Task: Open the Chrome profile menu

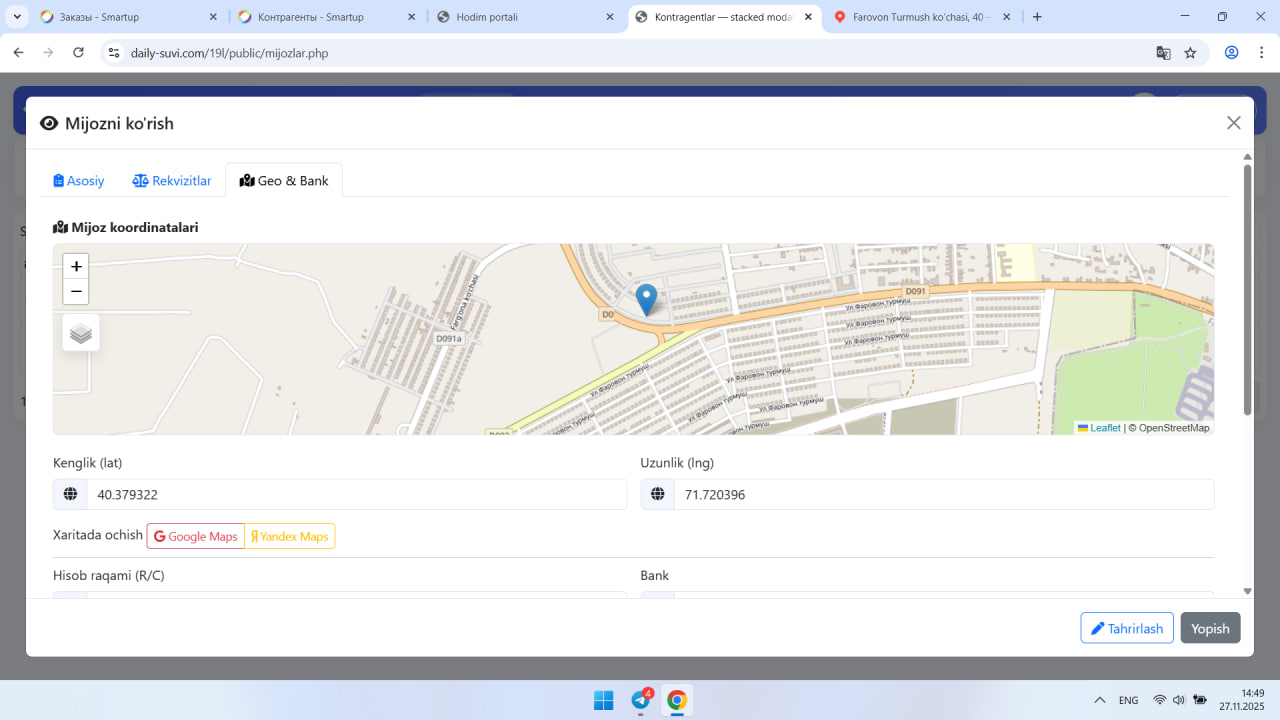Action: pos(1231,53)
